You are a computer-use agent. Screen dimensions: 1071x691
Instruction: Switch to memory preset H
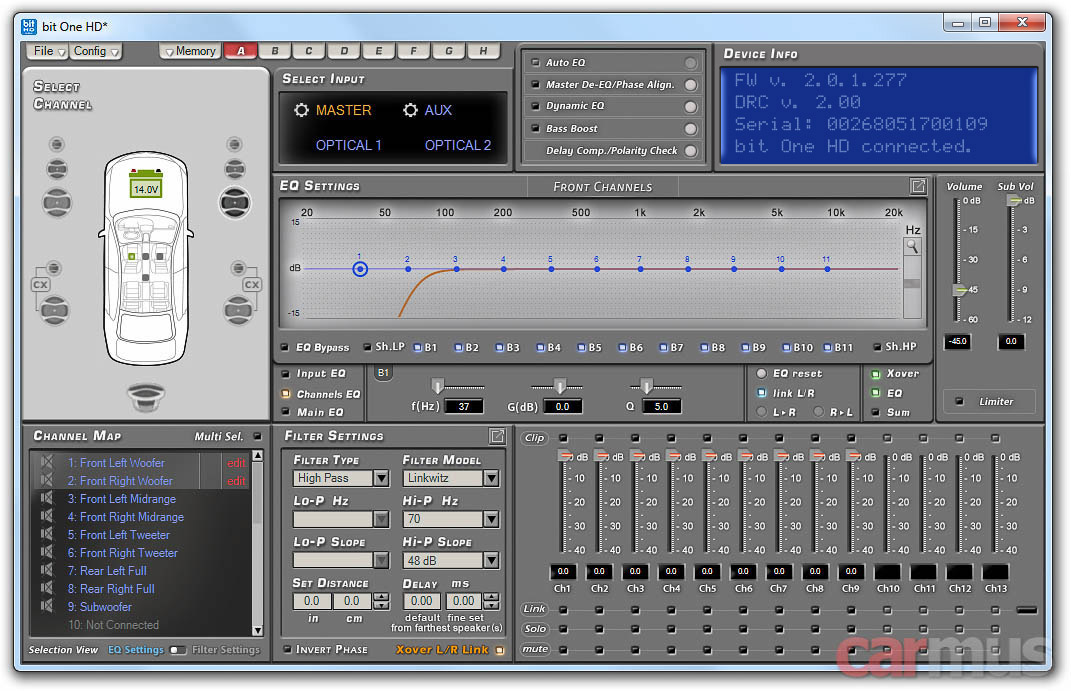pyautogui.click(x=484, y=51)
